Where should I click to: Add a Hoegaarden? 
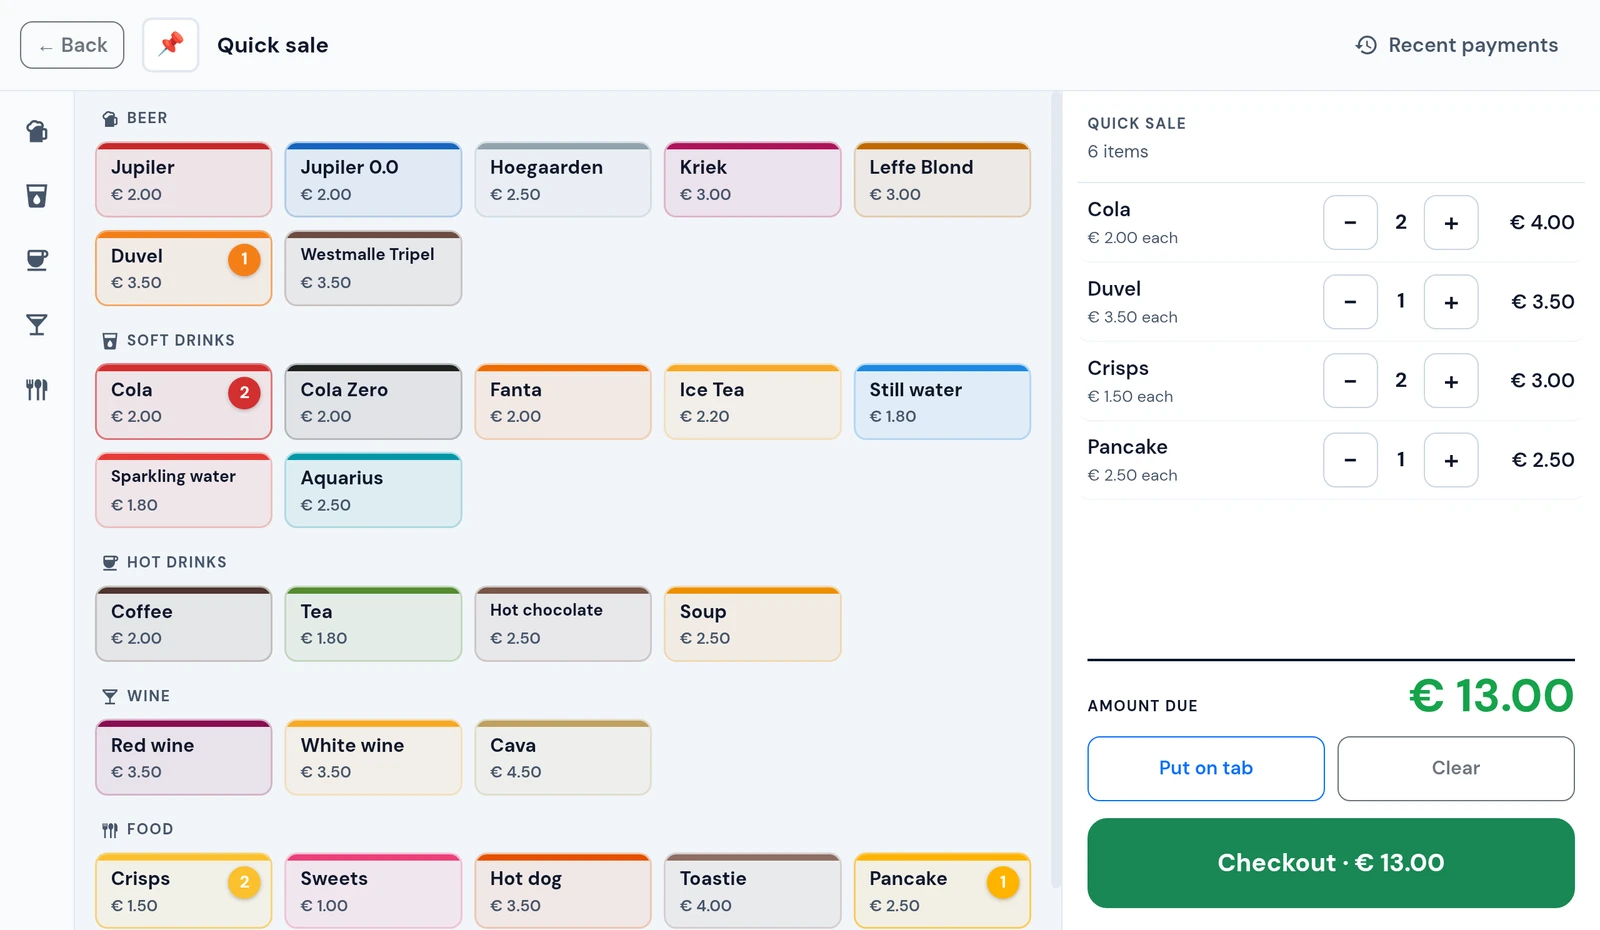(x=563, y=180)
